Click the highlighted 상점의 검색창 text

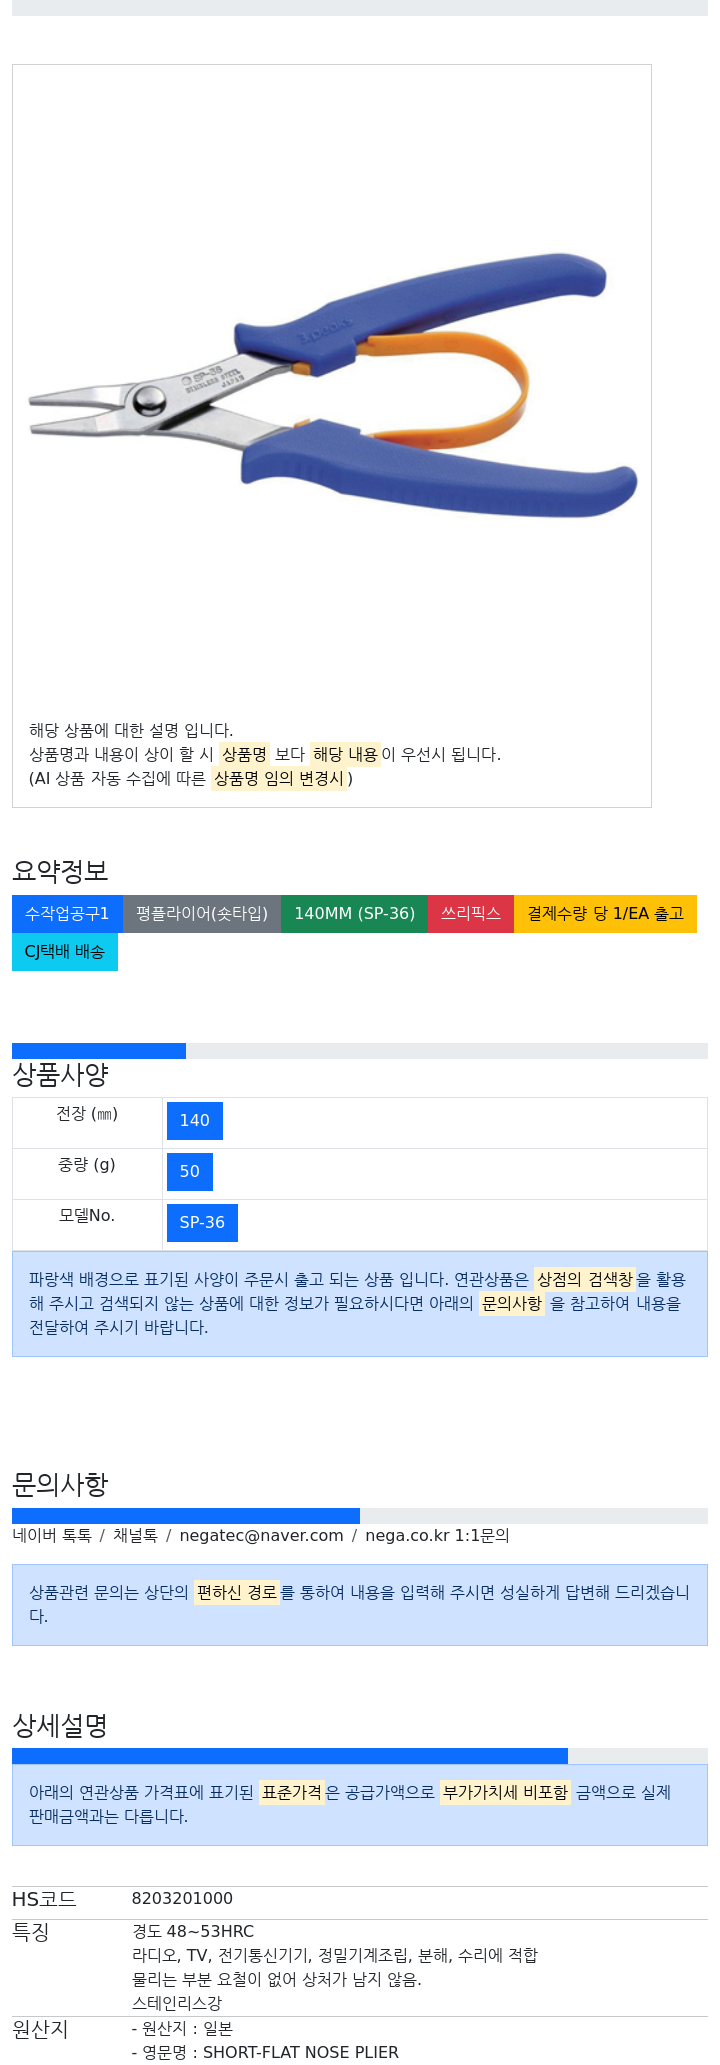pos(585,1280)
